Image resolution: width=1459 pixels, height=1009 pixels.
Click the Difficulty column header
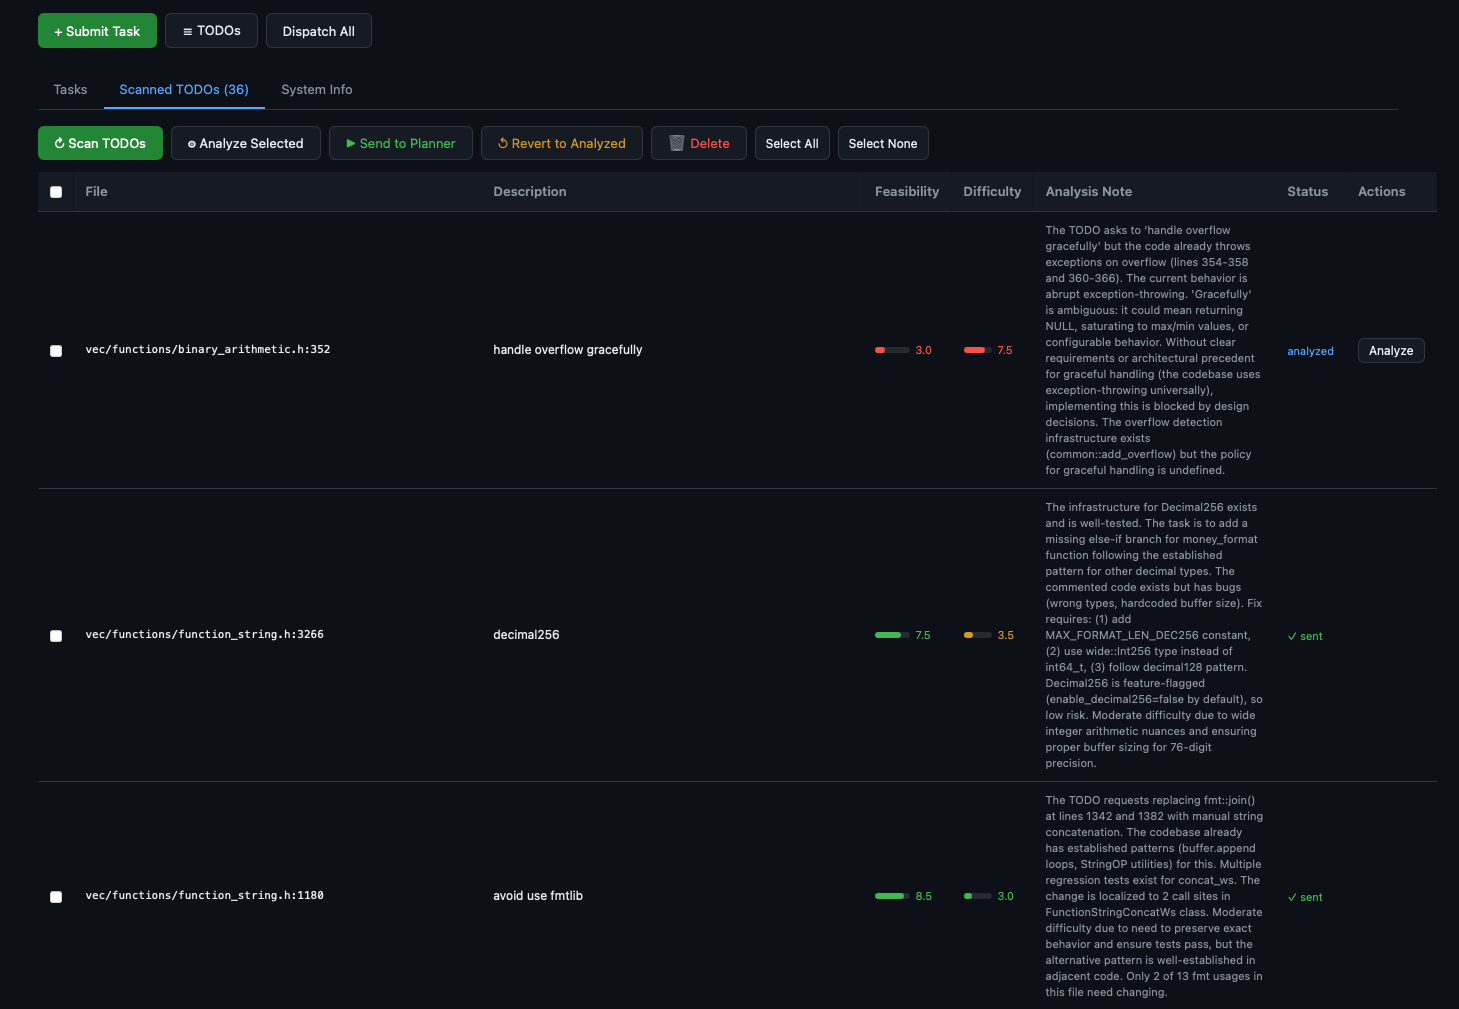[992, 191]
